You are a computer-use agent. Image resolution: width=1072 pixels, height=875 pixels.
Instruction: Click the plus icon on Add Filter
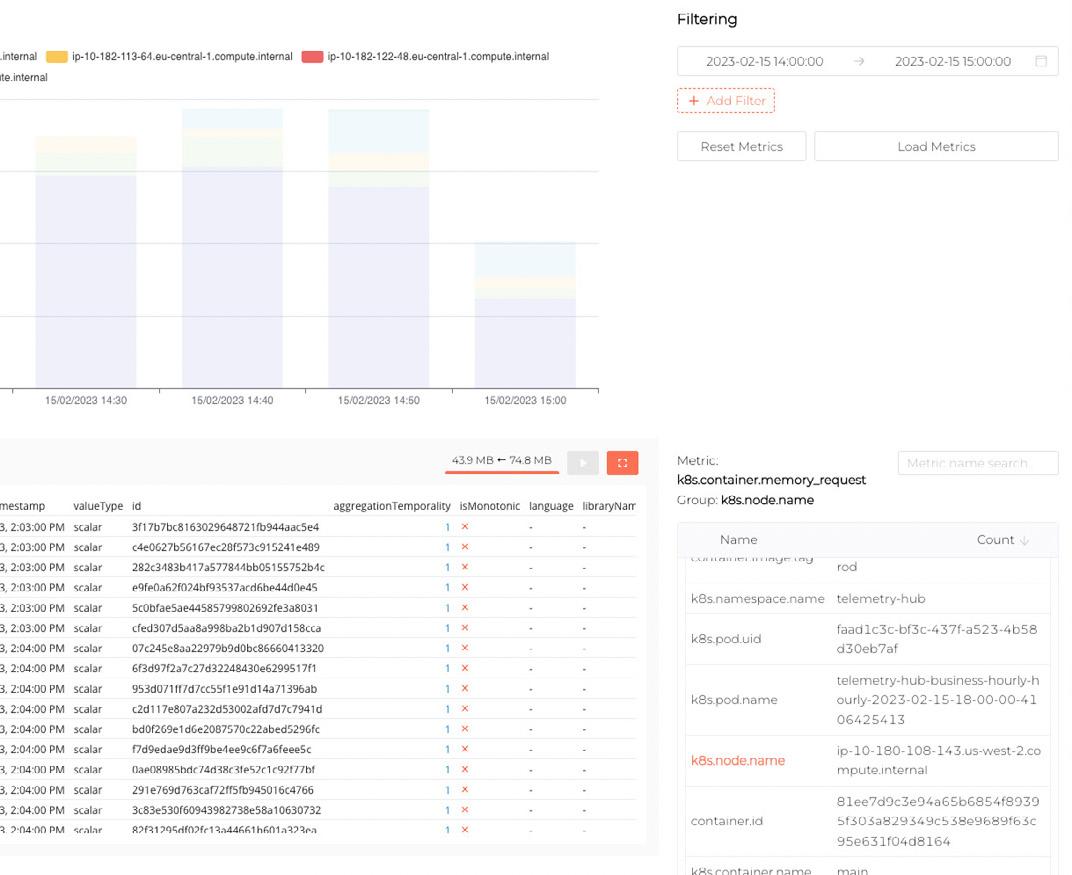point(694,101)
